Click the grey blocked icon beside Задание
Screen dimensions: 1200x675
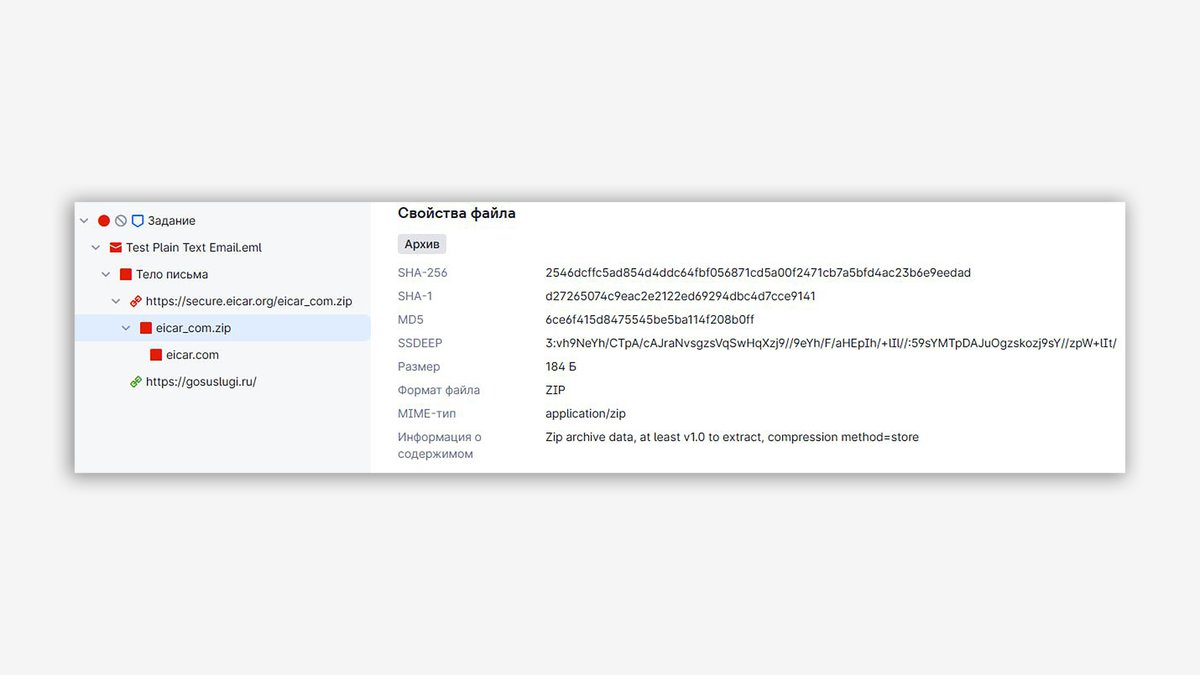[x=121, y=221]
